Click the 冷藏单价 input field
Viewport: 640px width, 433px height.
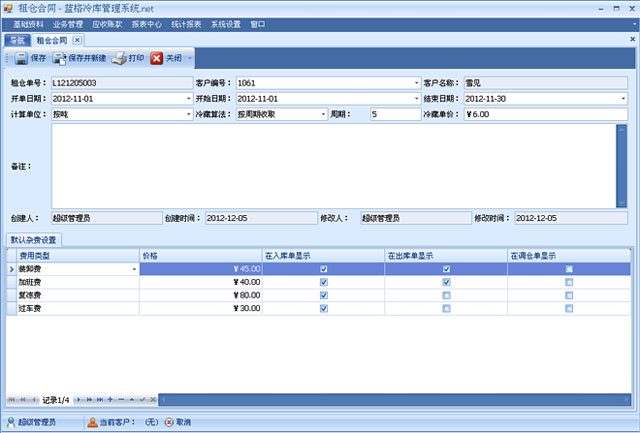click(546, 114)
